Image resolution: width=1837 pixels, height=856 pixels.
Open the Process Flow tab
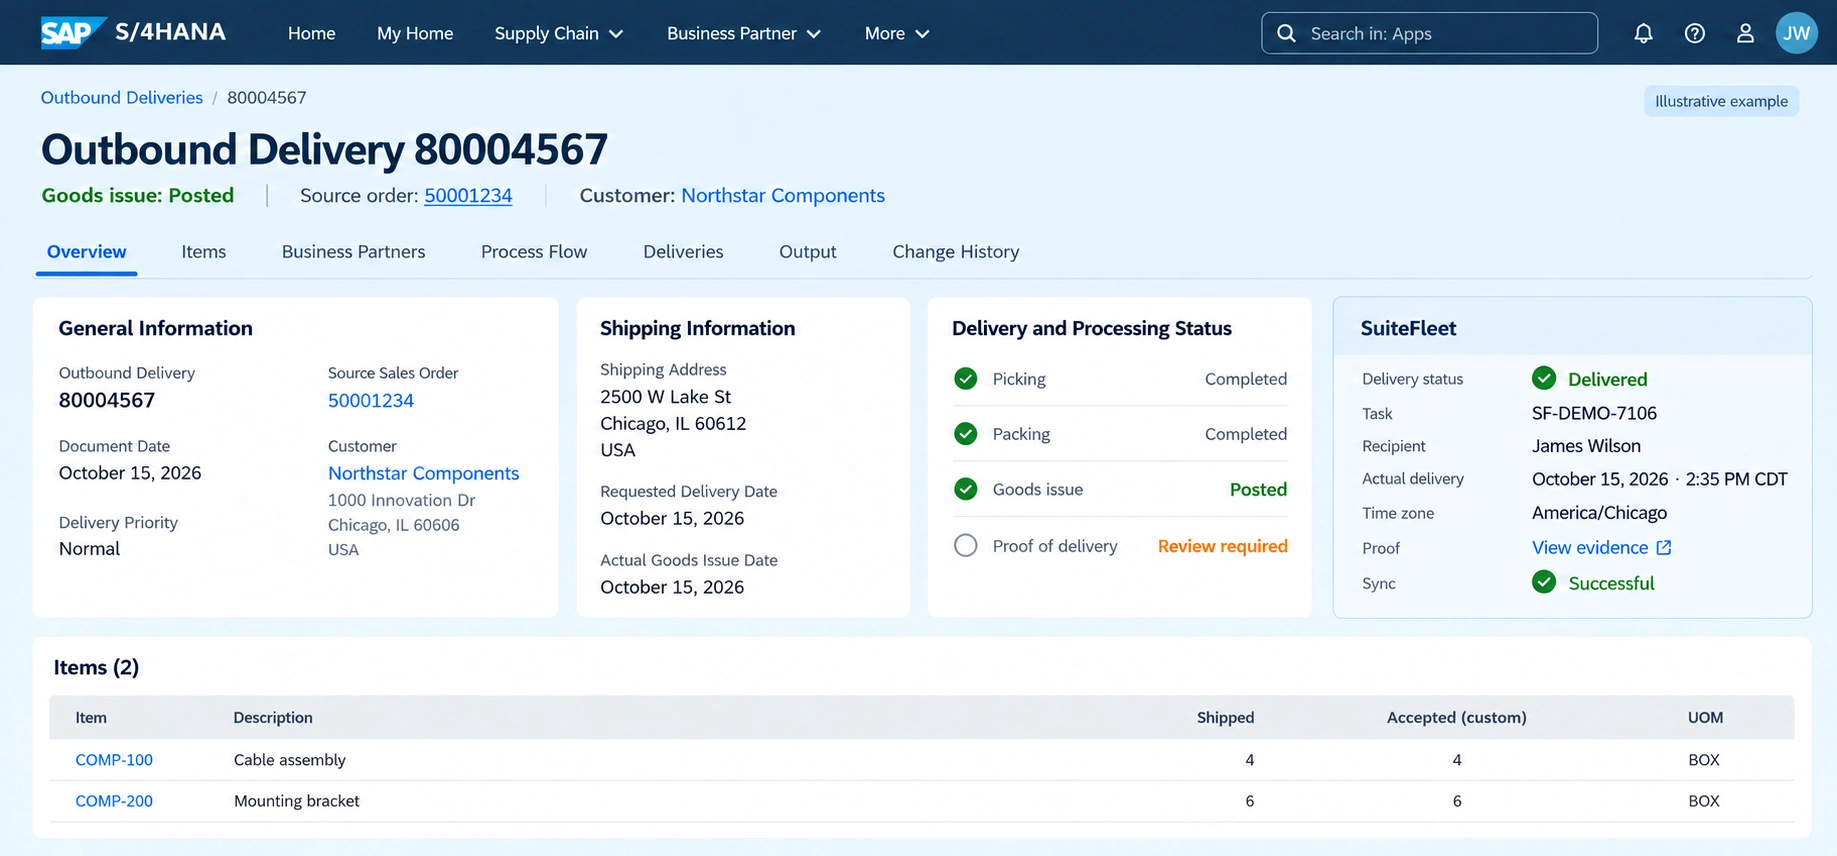click(534, 252)
